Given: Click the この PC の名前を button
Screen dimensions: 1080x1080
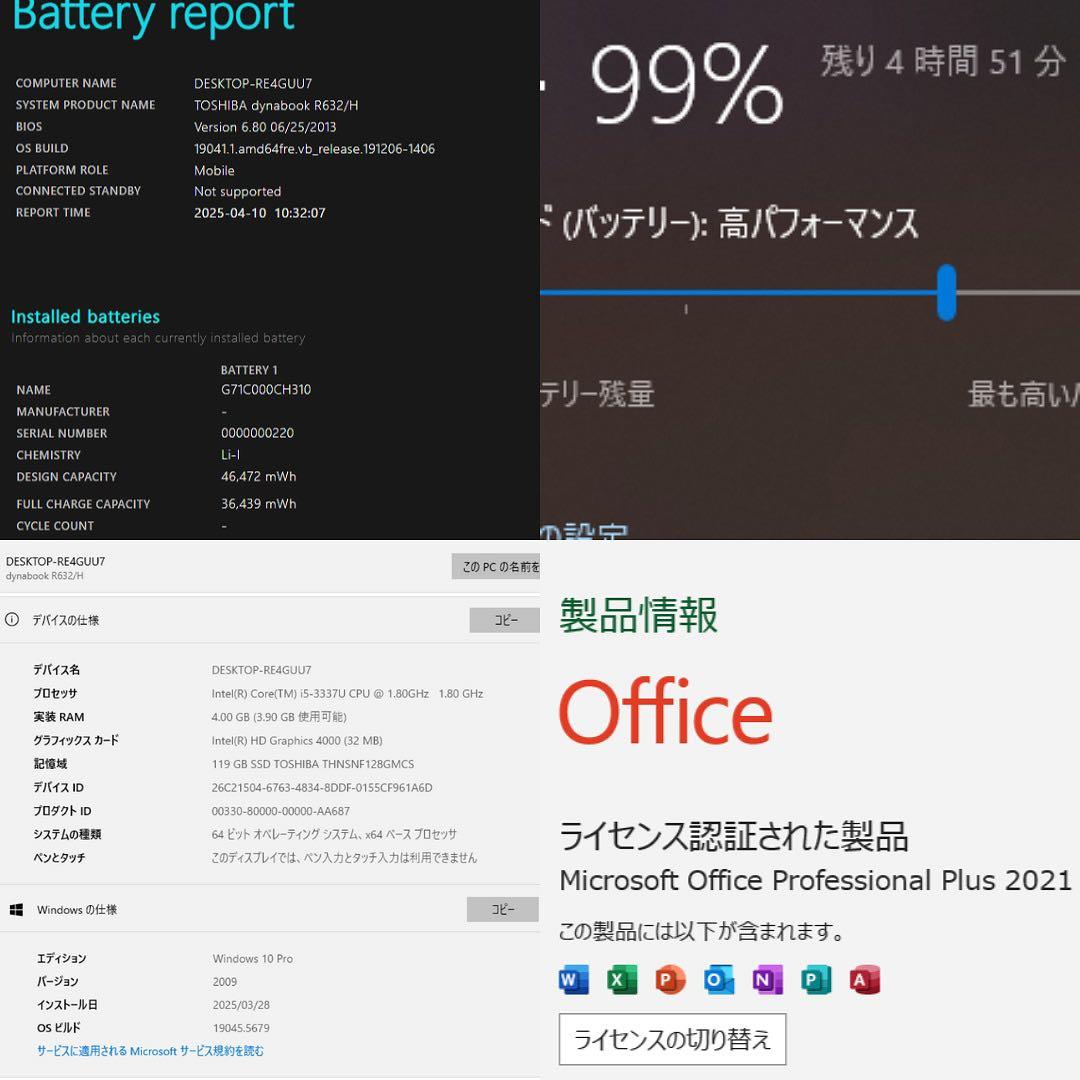Looking at the screenshot, I should click(x=496, y=566).
